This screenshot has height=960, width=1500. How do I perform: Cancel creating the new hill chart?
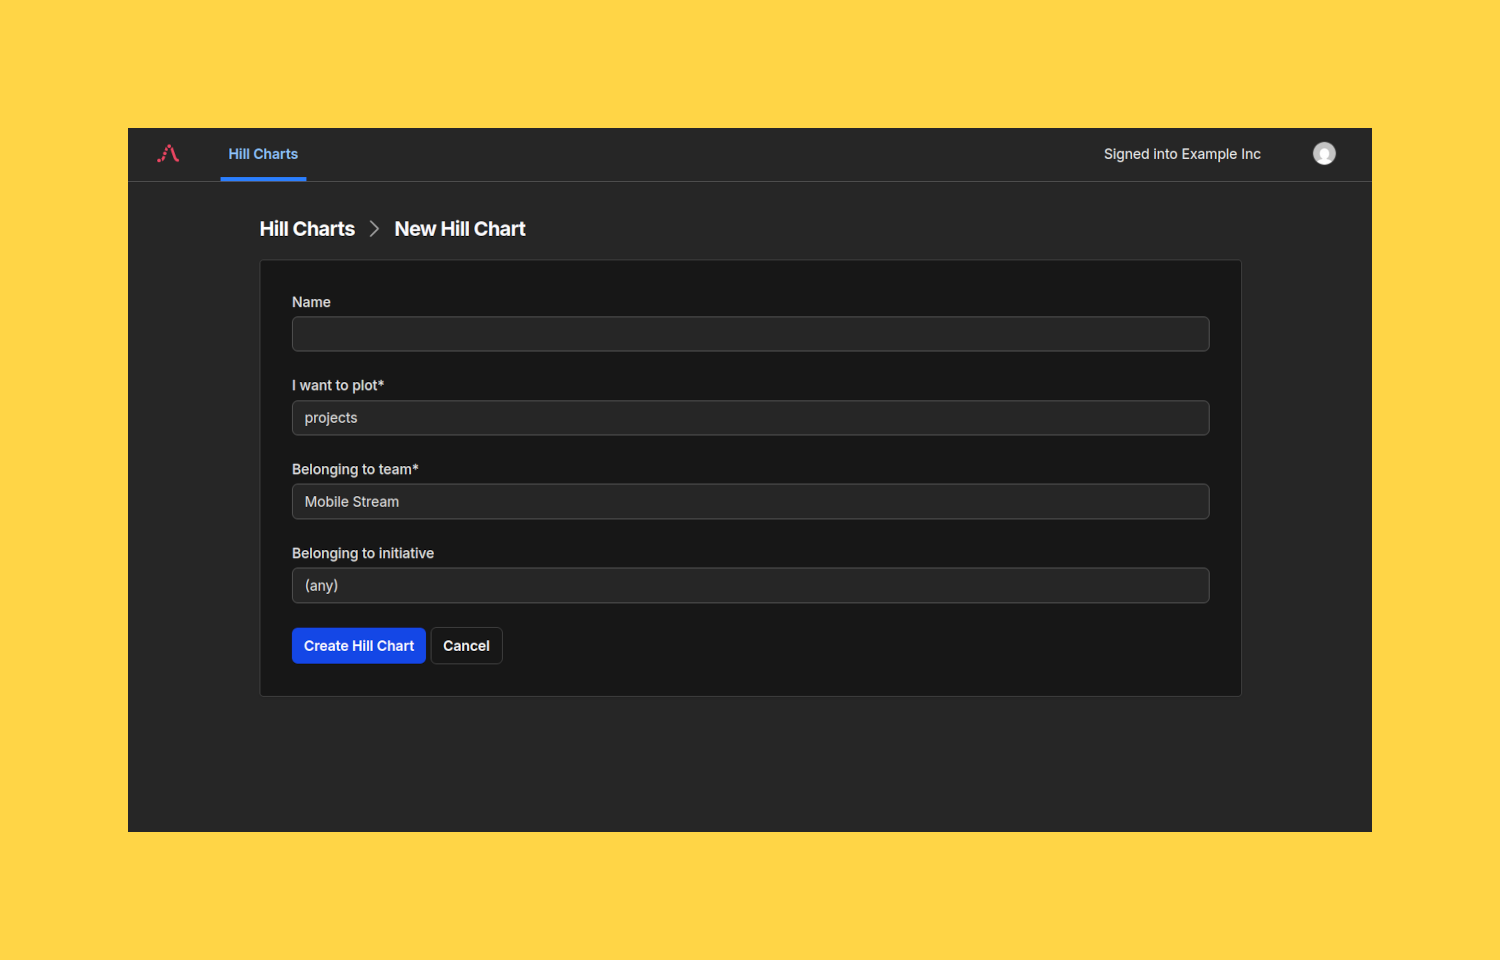click(467, 646)
